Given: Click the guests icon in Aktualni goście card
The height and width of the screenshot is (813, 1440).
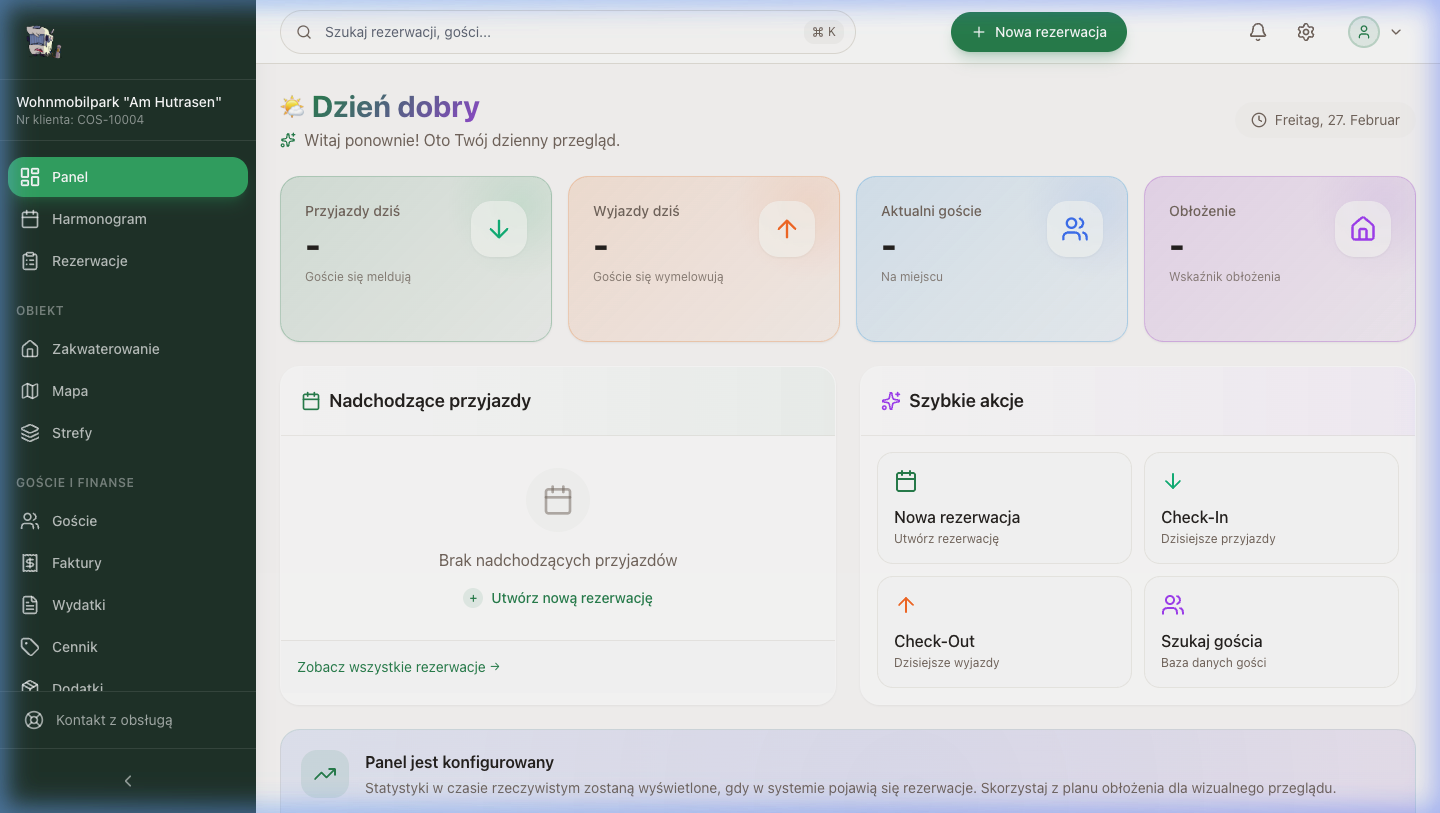Looking at the screenshot, I should [1075, 229].
